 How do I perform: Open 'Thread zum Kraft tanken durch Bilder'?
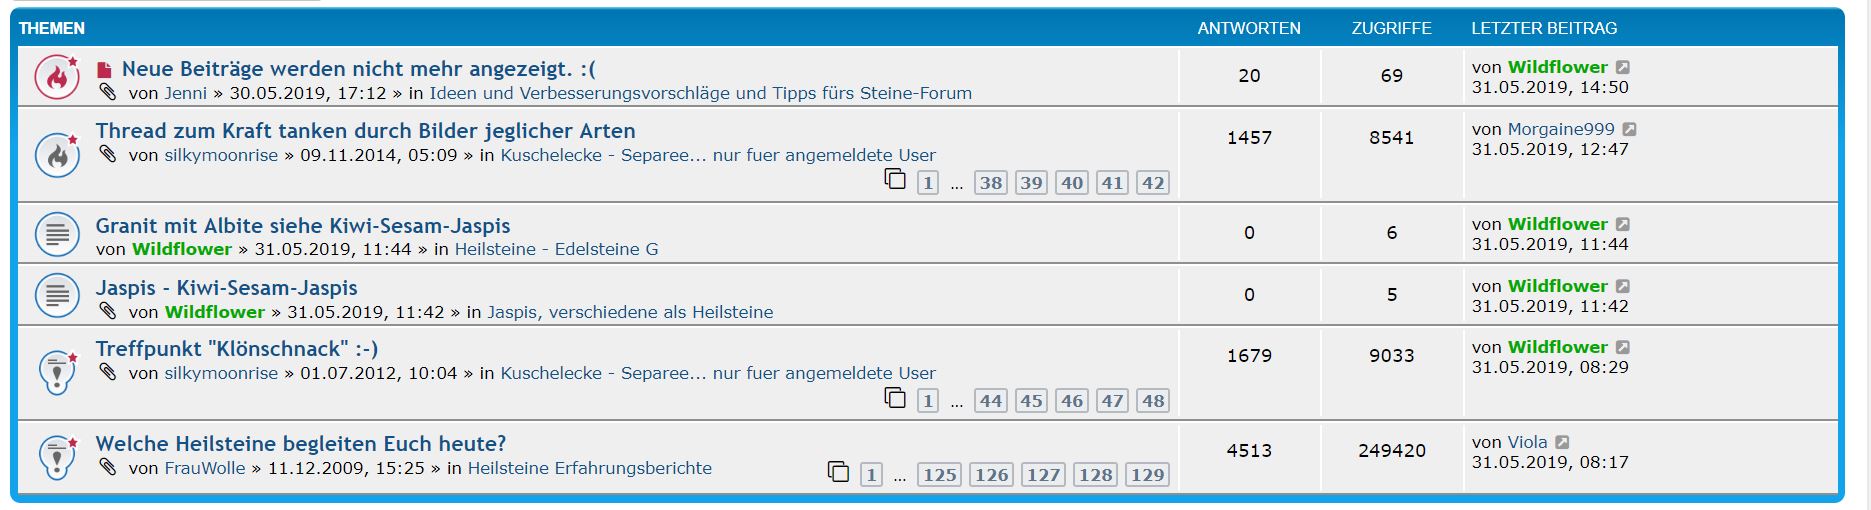pyautogui.click(x=365, y=131)
